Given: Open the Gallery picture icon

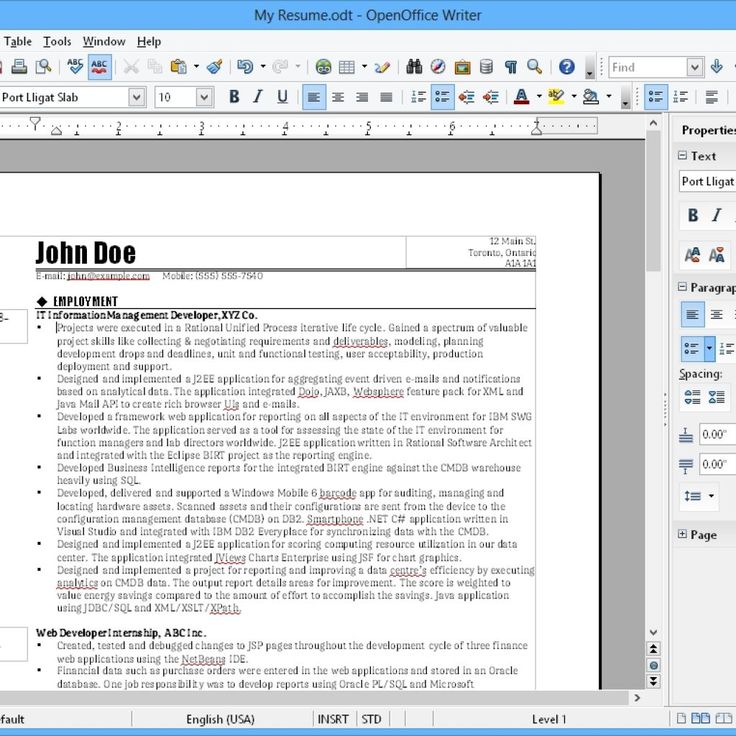Looking at the screenshot, I should 462,67.
